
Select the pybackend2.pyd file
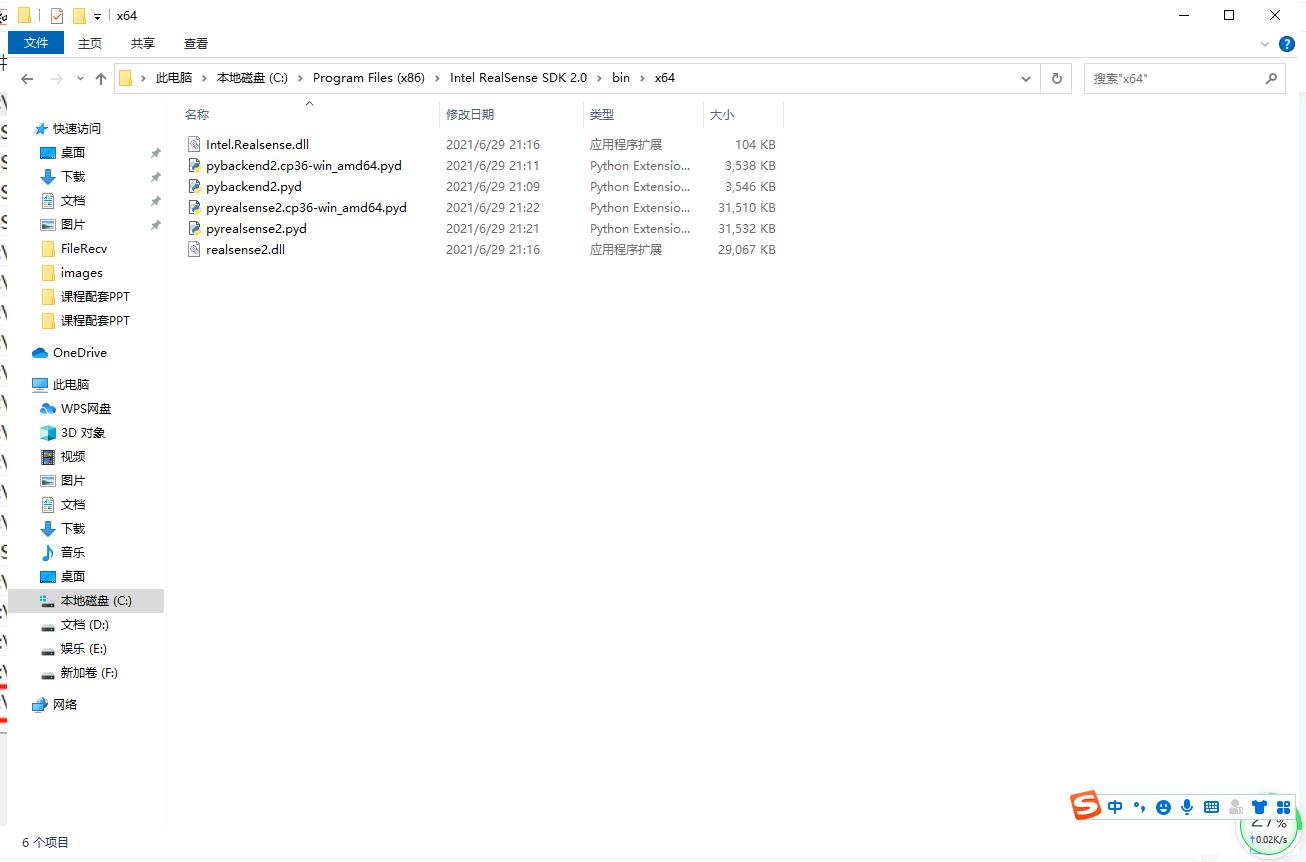point(254,186)
